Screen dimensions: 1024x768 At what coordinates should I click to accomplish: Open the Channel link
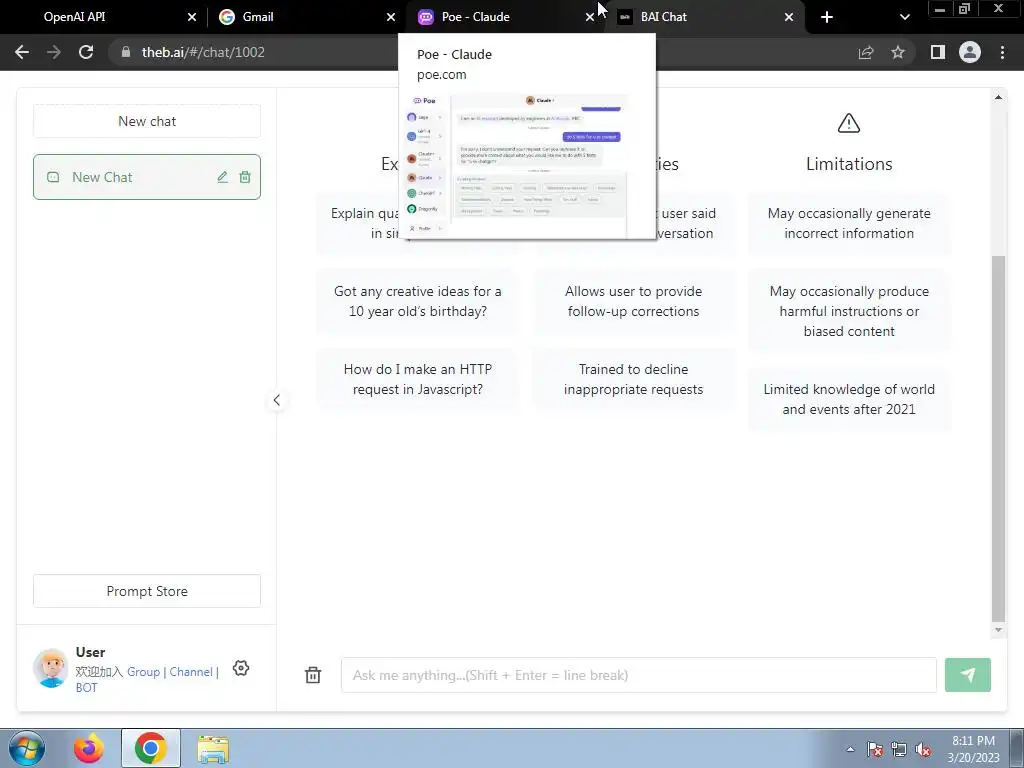(x=191, y=672)
